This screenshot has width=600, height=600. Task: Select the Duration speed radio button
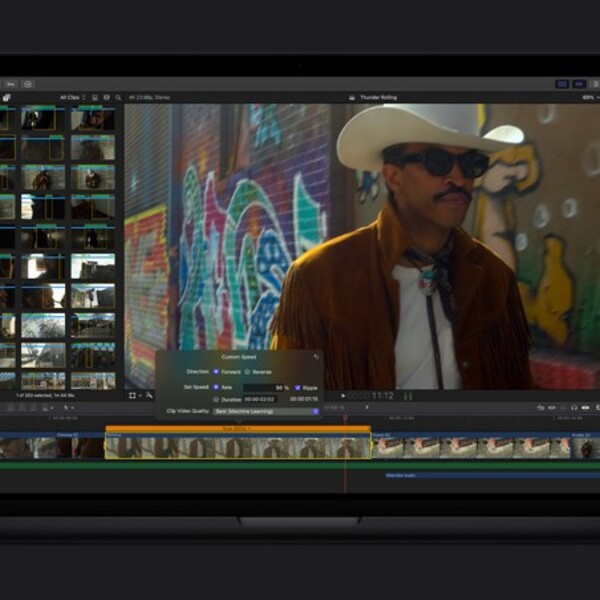(x=216, y=399)
